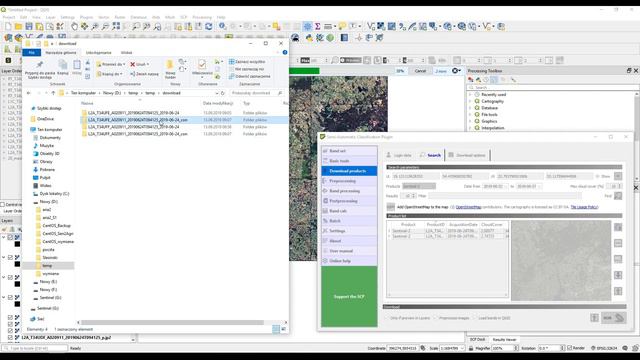Viewport: 640px width, 360px height.
Task: Click the area selection icon next to Show
Action: tap(618, 176)
